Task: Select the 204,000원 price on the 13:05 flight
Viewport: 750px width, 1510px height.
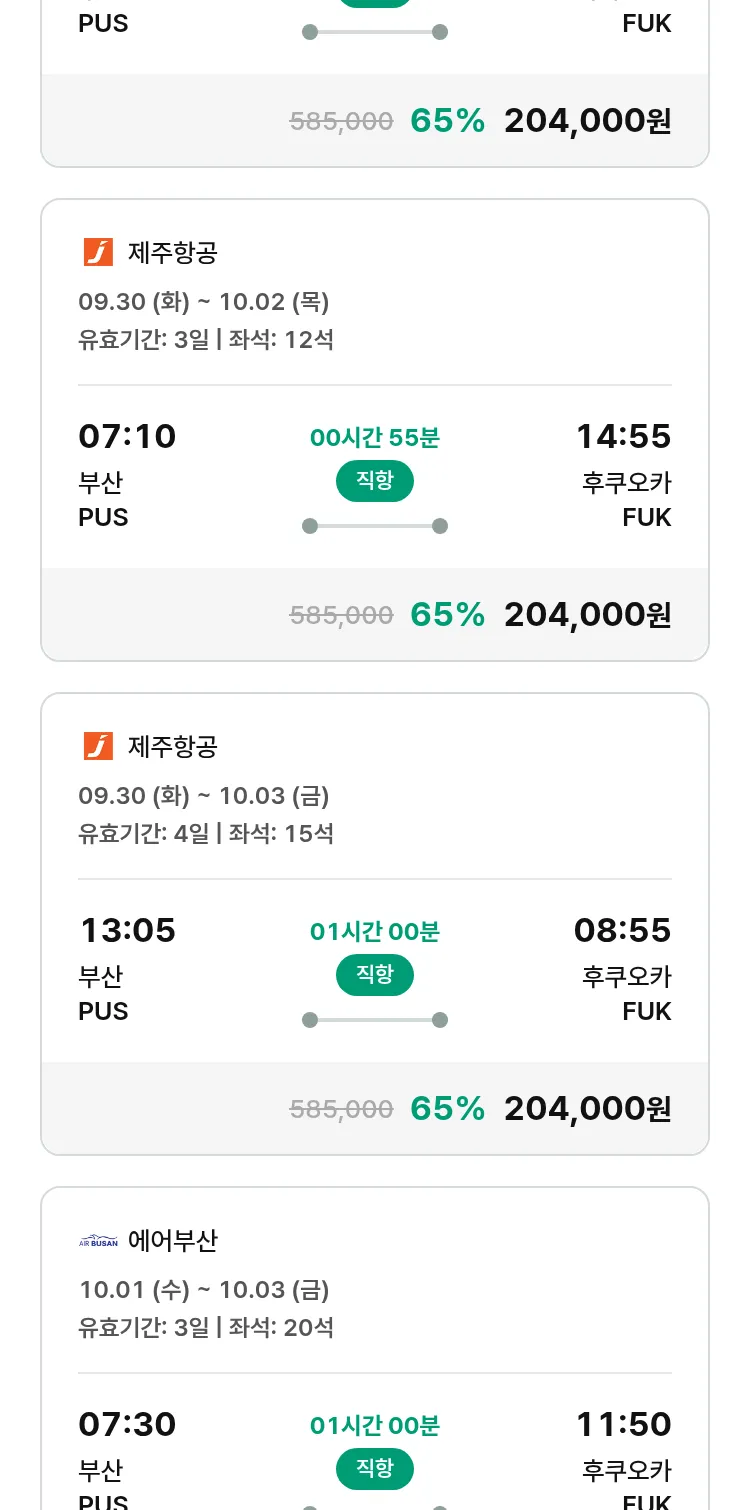Action: (x=587, y=1108)
